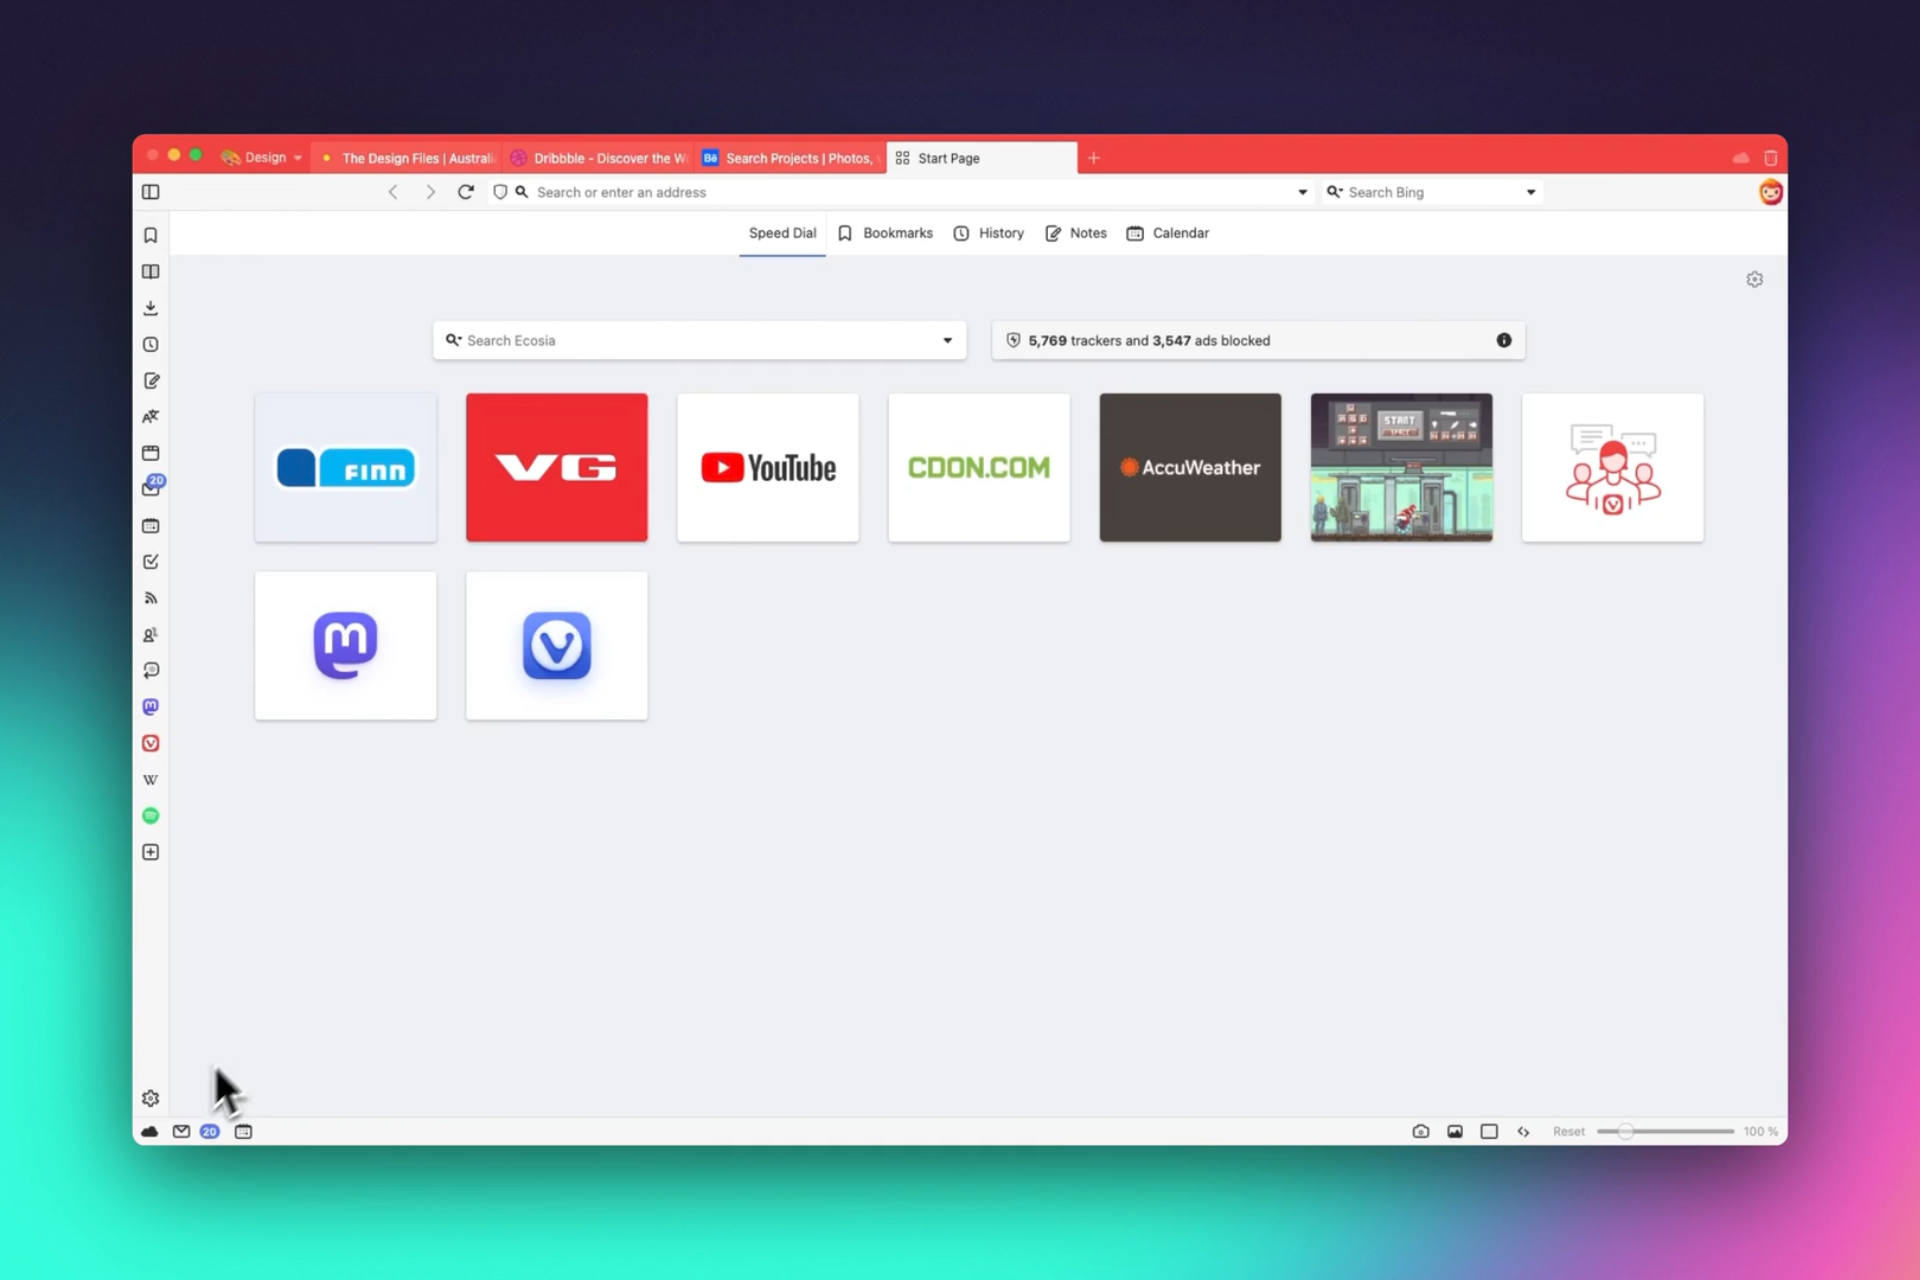Click the calendar icon in the status bar
The width and height of the screenshot is (1920, 1280).
pos(243,1132)
